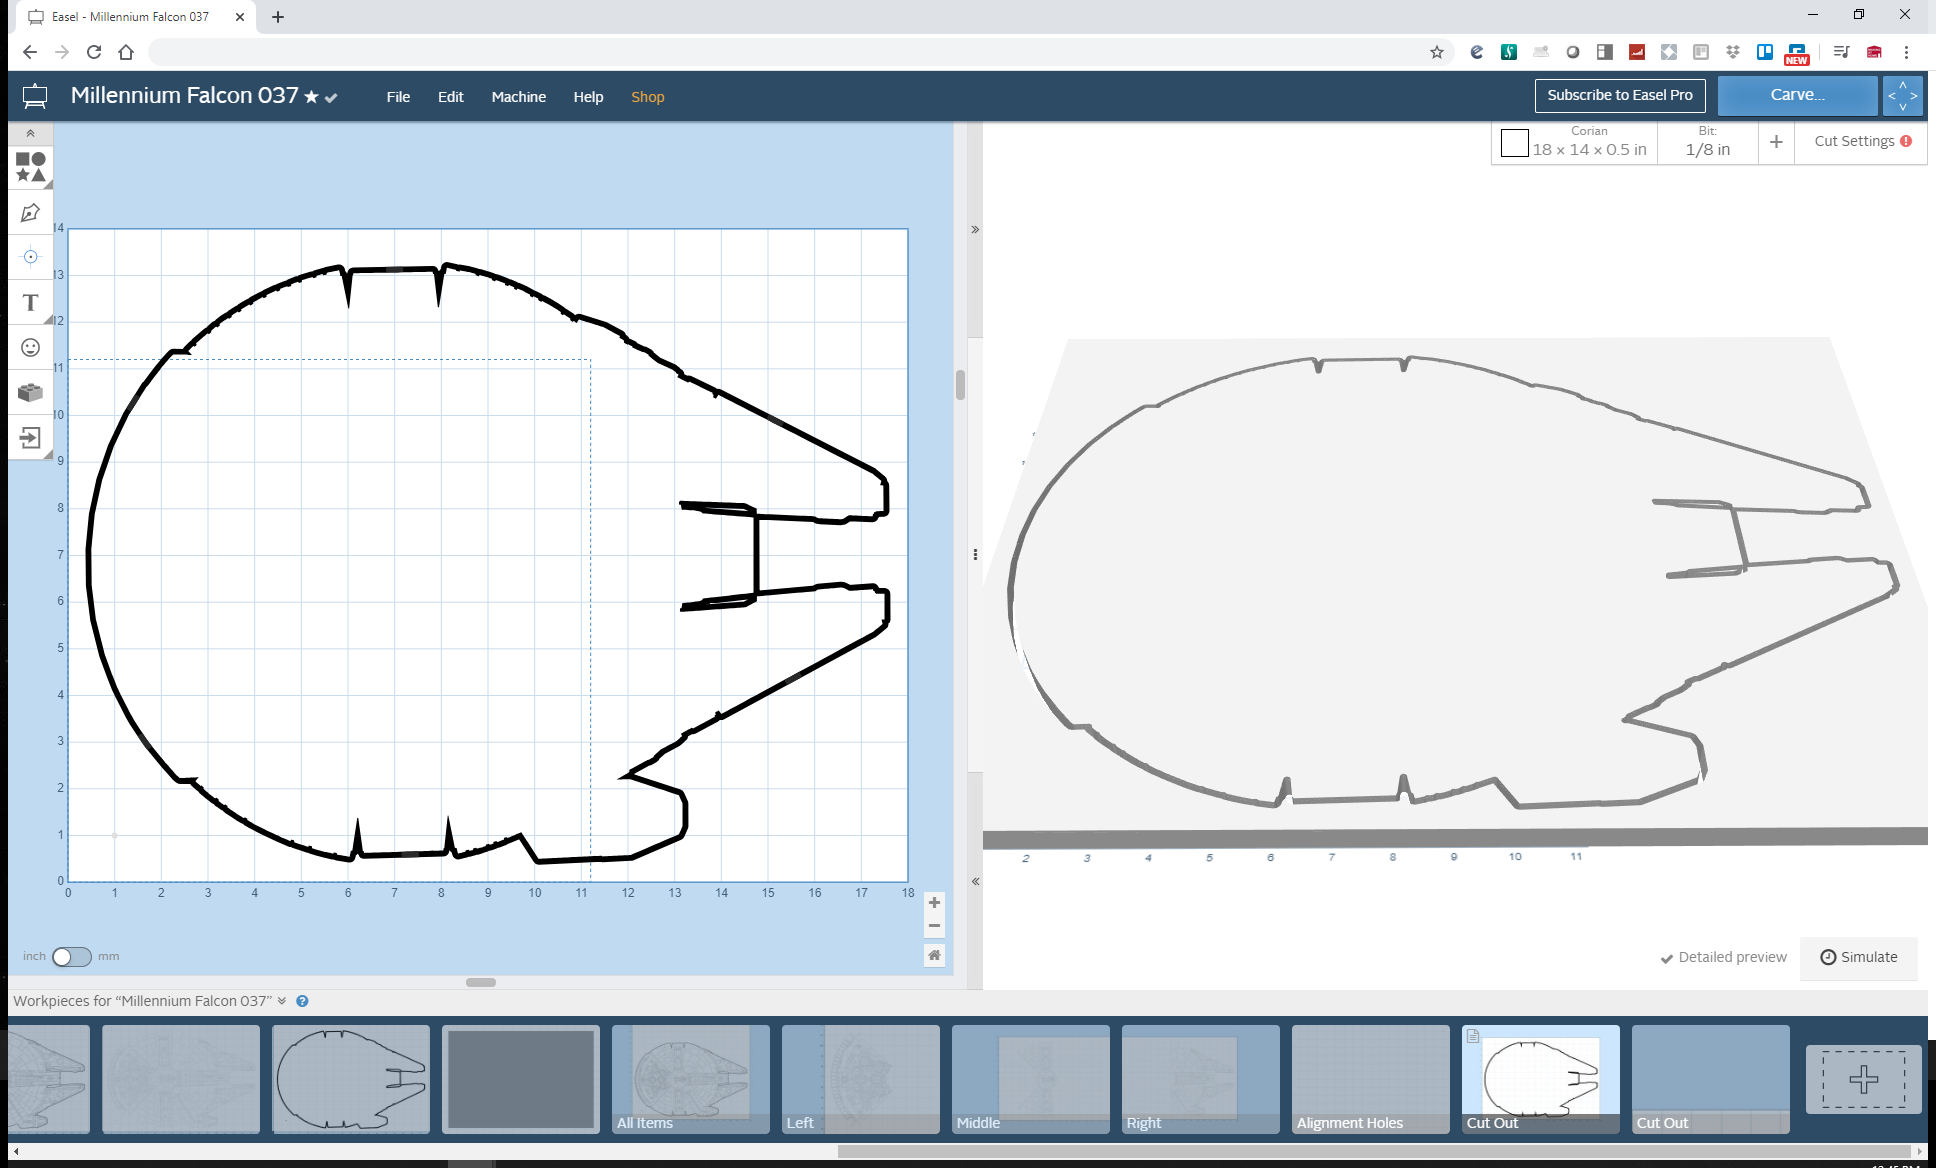Open the Apps brick icon

point(30,392)
